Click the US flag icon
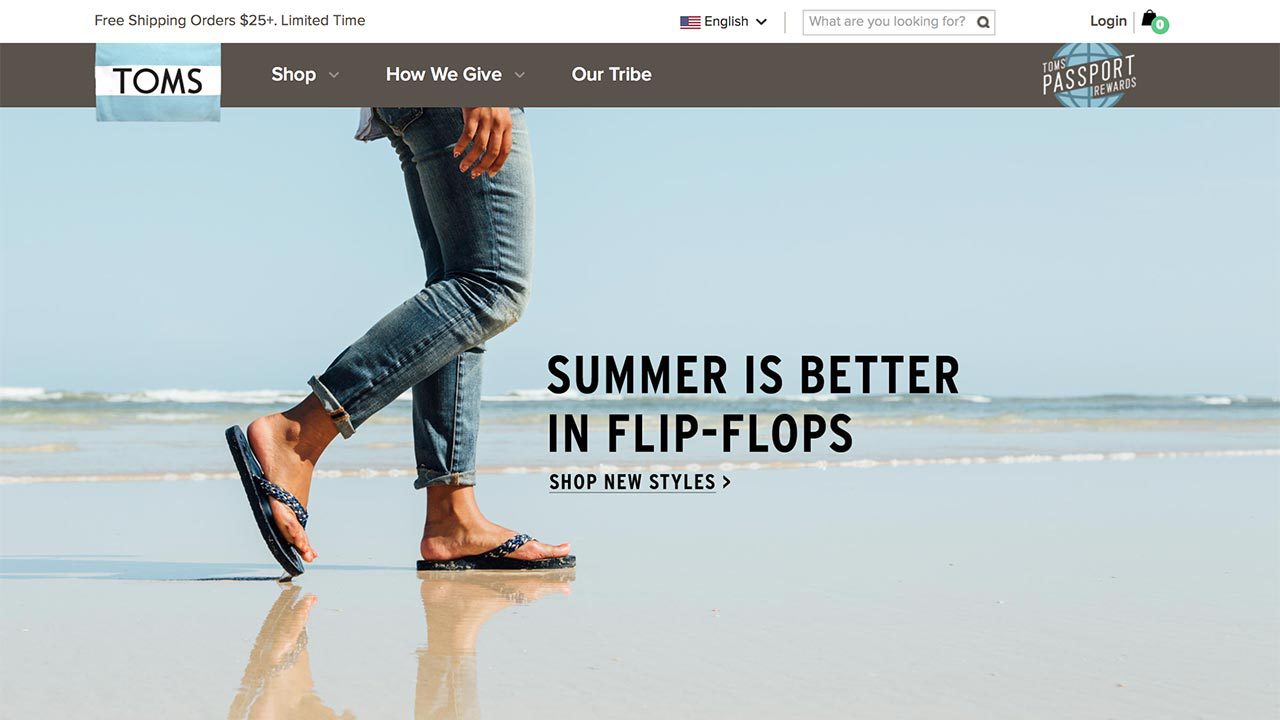The width and height of the screenshot is (1280, 720). tap(690, 22)
